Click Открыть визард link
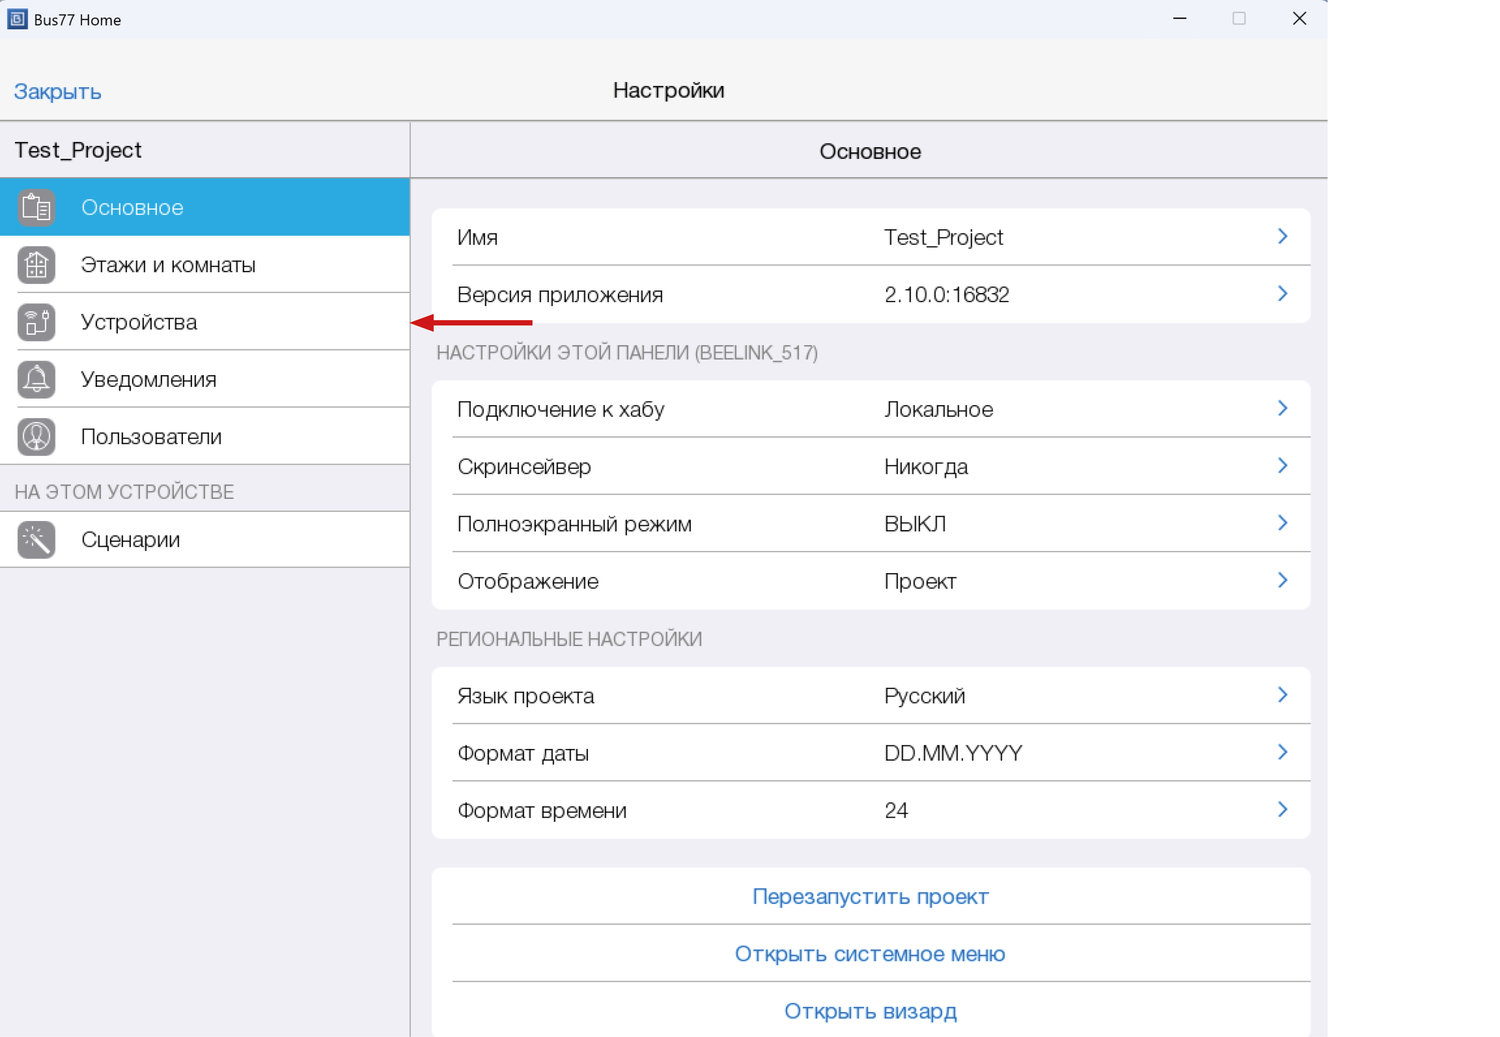The width and height of the screenshot is (1500, 1037). coord(870,1011)
